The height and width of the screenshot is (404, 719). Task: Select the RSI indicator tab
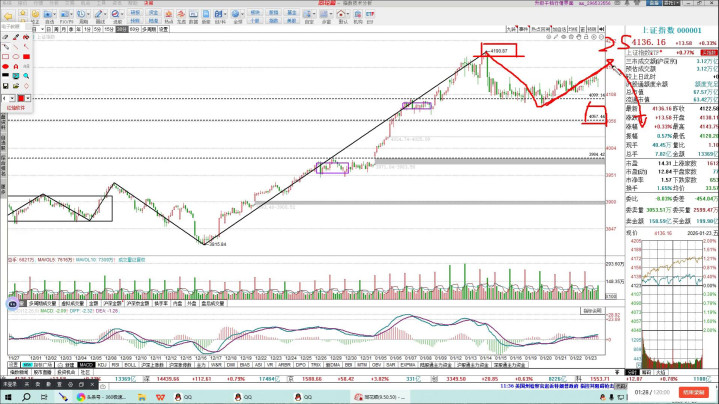click(x=116, y=365)
